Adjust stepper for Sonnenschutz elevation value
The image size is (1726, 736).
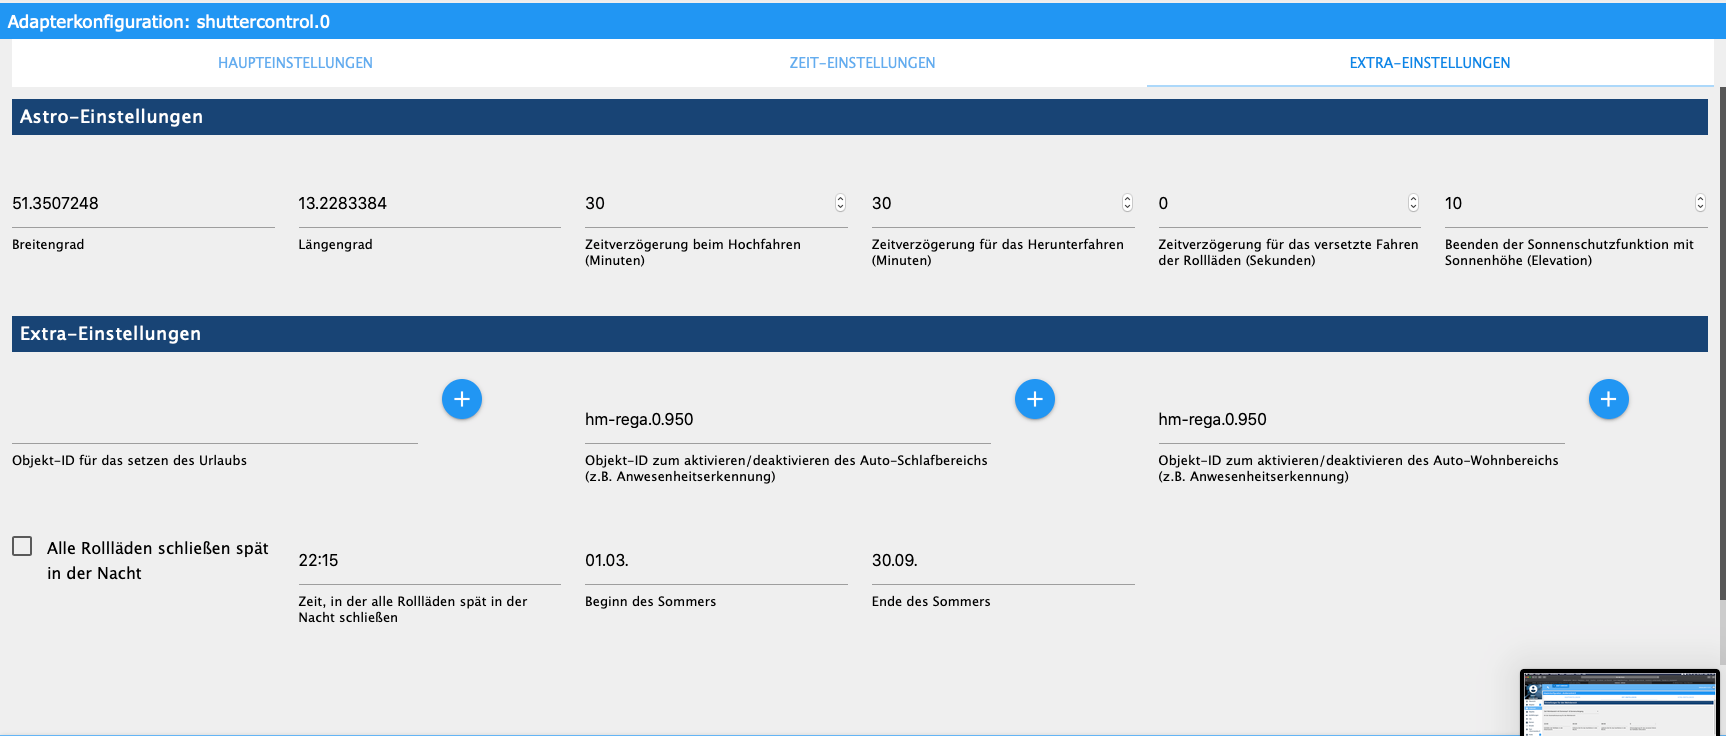pos(1700,203)
